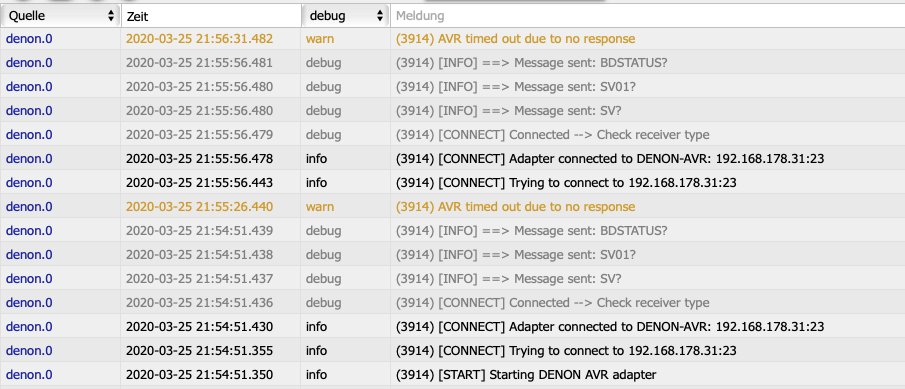Open the Quelle source filter dropdown
The image size is (905, 389).
tap(60, 16)
